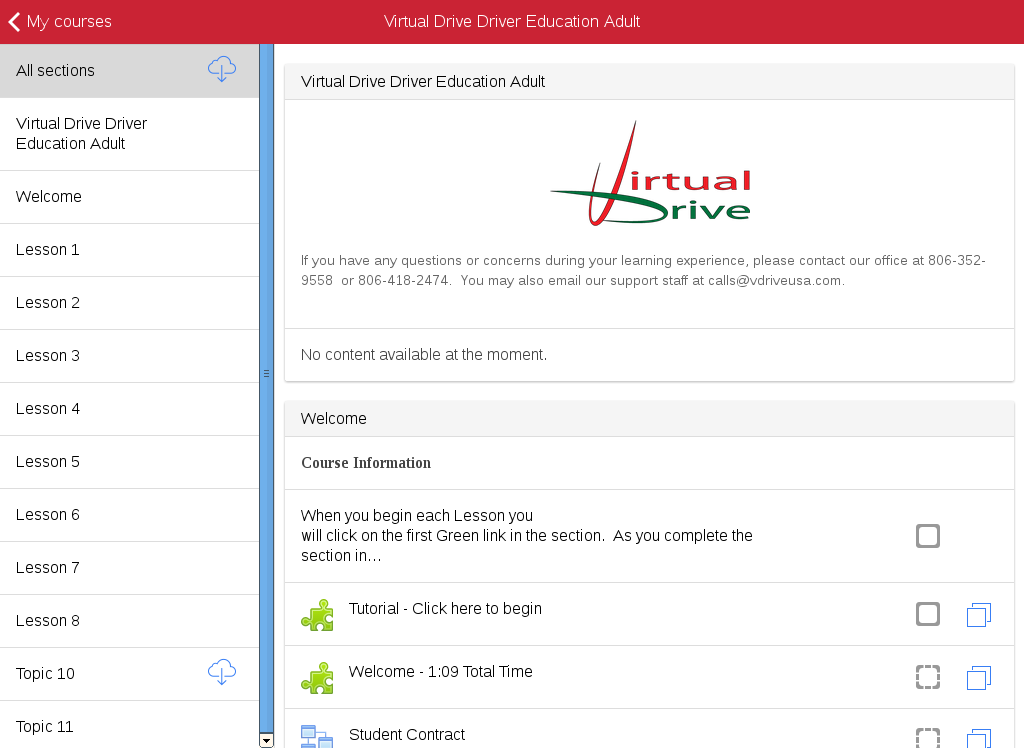The width and height of the screenshot is (1024, 748).
Task: Click the sidebar splitter handle grip
Action: 266,374
